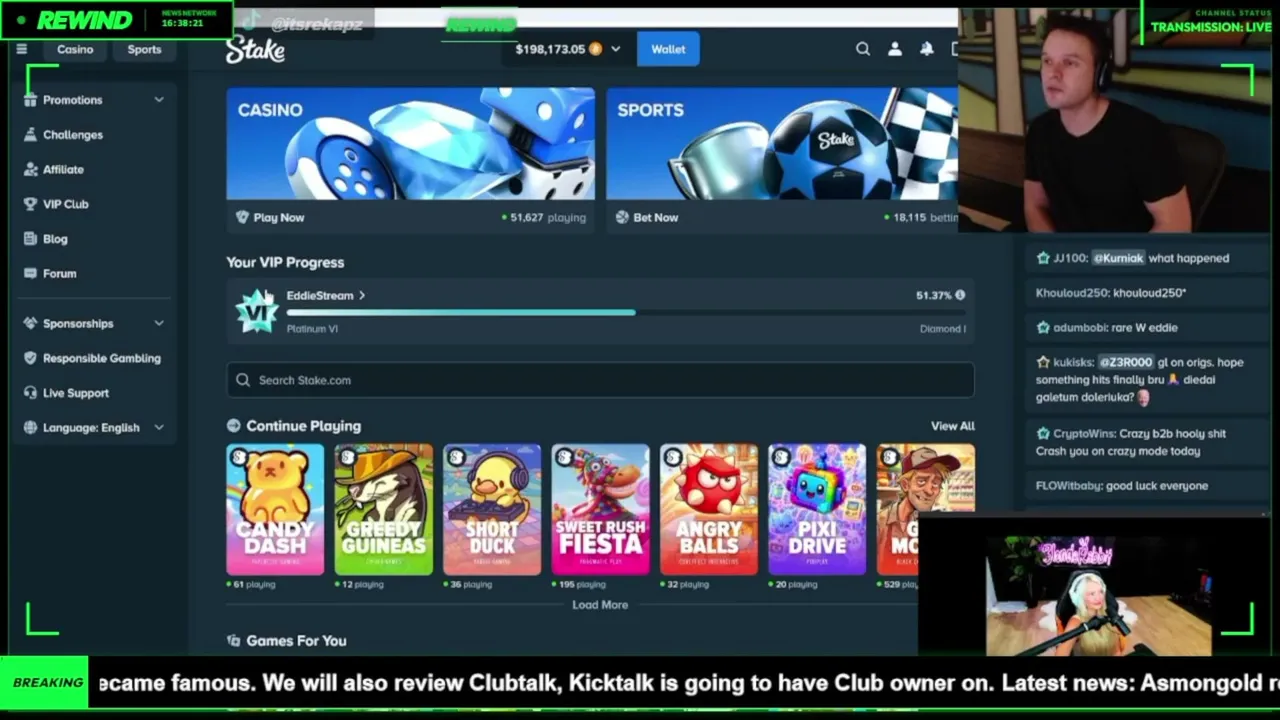The width and height of the screenshot is (1280, 720).
Task: Open the Pixi Drive game
Action: pos(817,510)
